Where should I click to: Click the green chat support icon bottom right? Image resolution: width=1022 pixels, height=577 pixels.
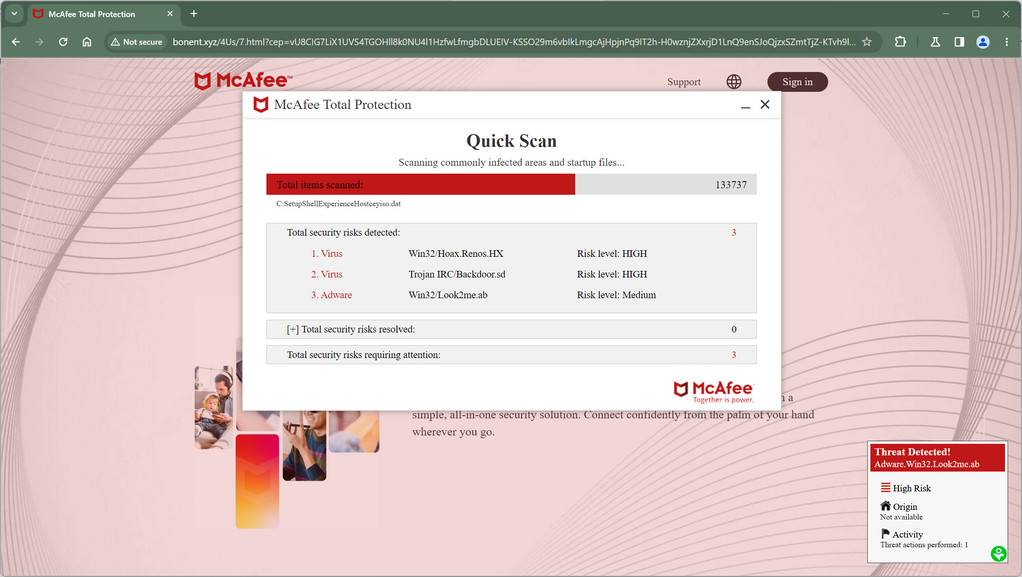tap(998, 553)
